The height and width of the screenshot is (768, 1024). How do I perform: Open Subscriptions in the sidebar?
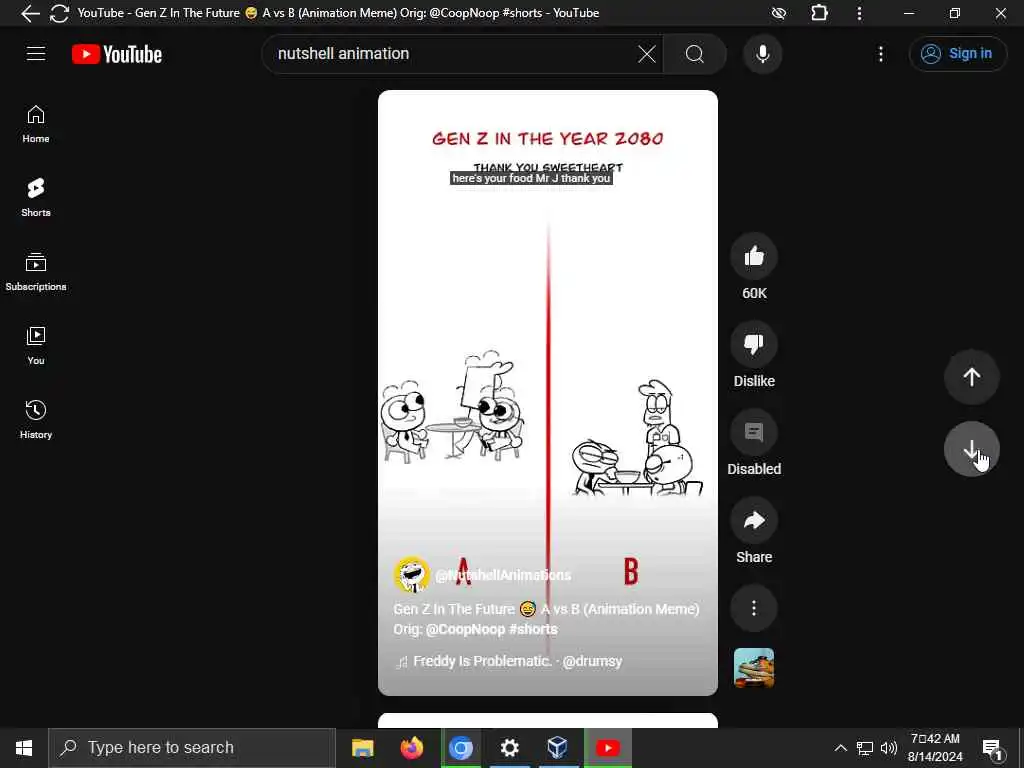pyautogui.click(x=36, y=272)
